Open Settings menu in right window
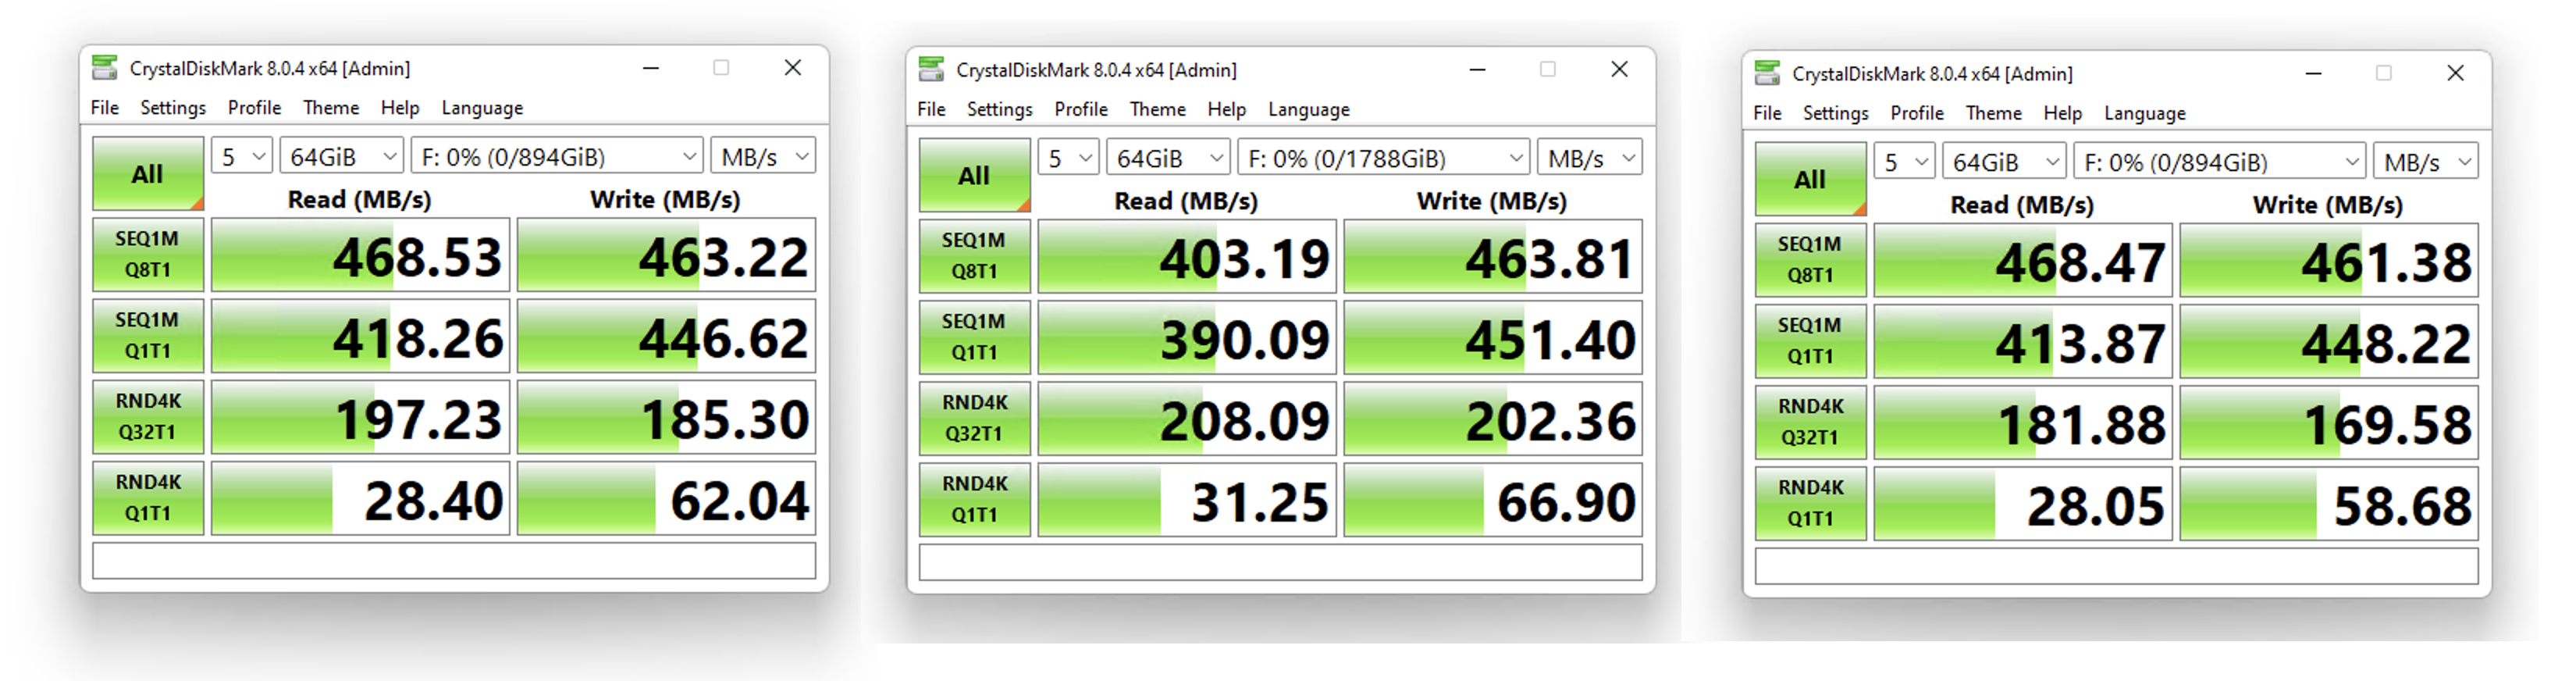The width and height of the screenshot is (2576, 681). 1835,113
